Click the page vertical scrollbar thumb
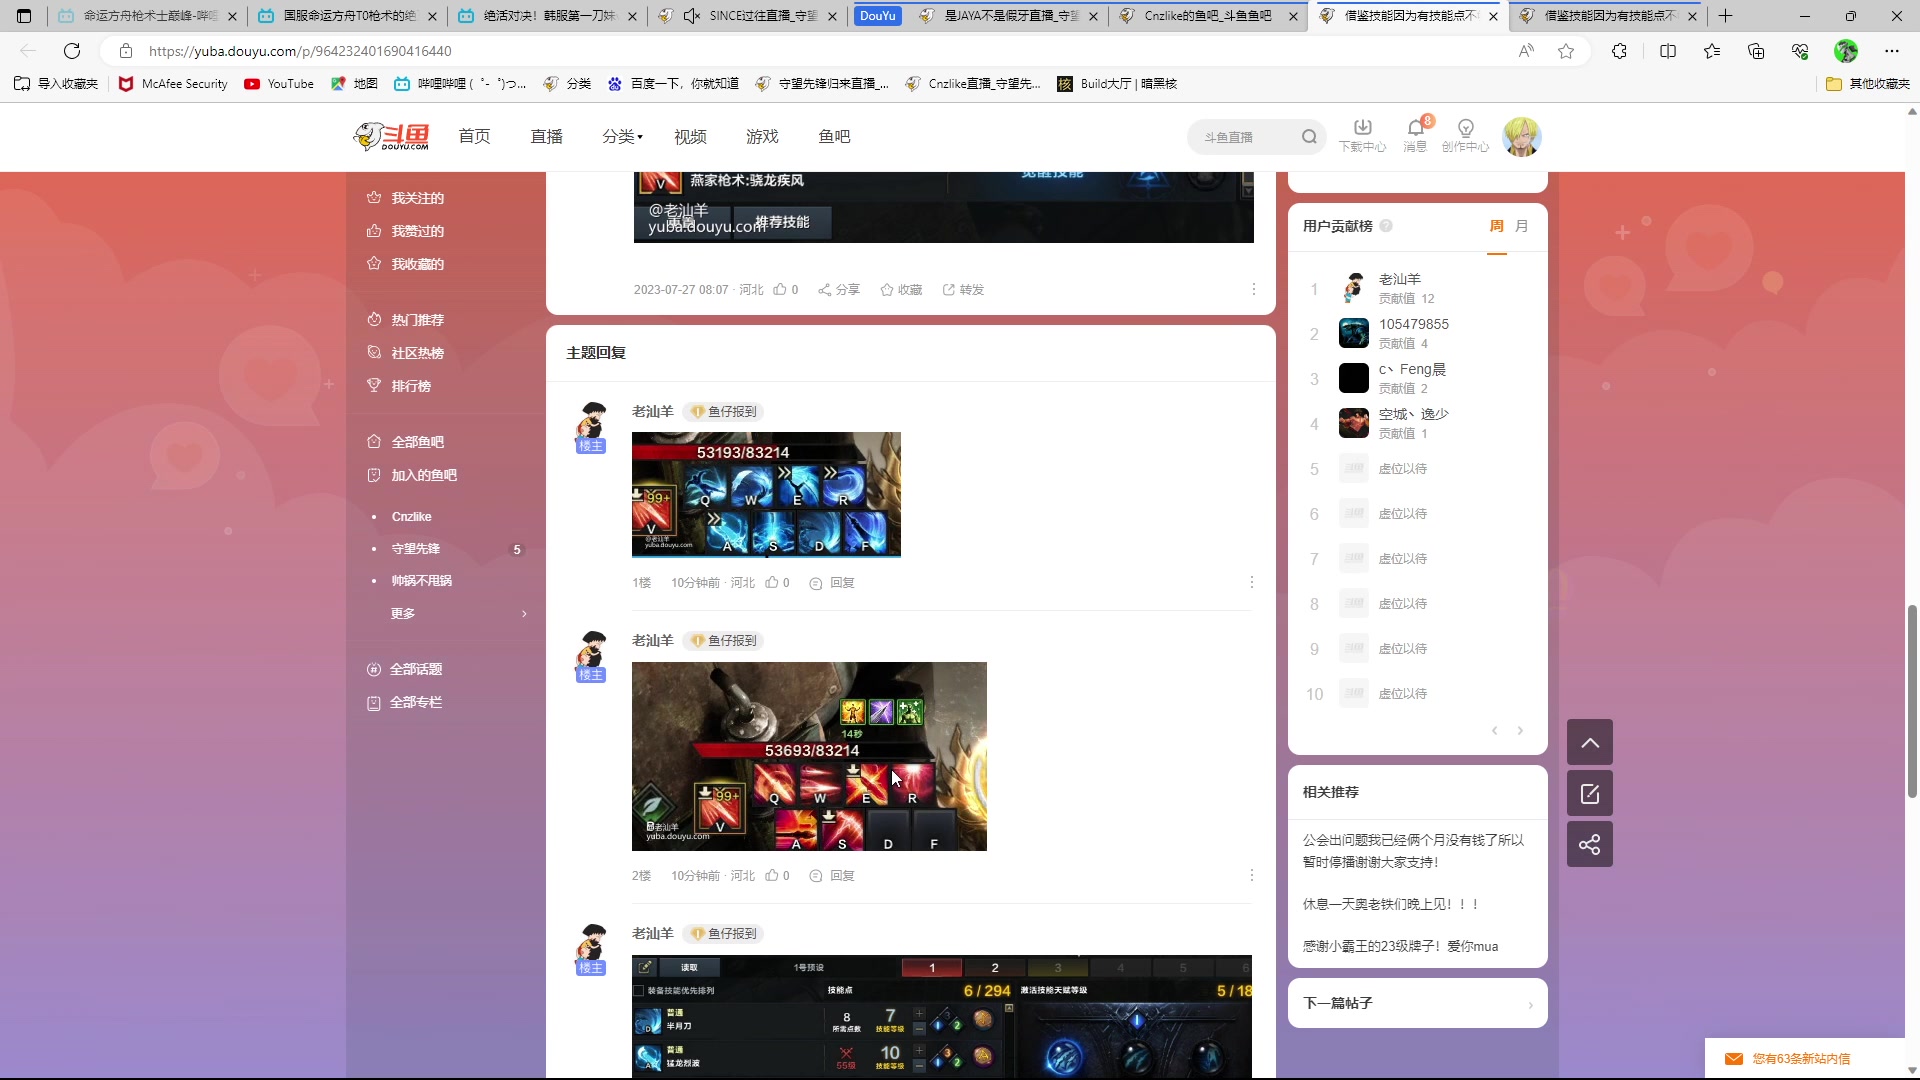This screenshot has height=1080, width=1920. pos(1912,700)
